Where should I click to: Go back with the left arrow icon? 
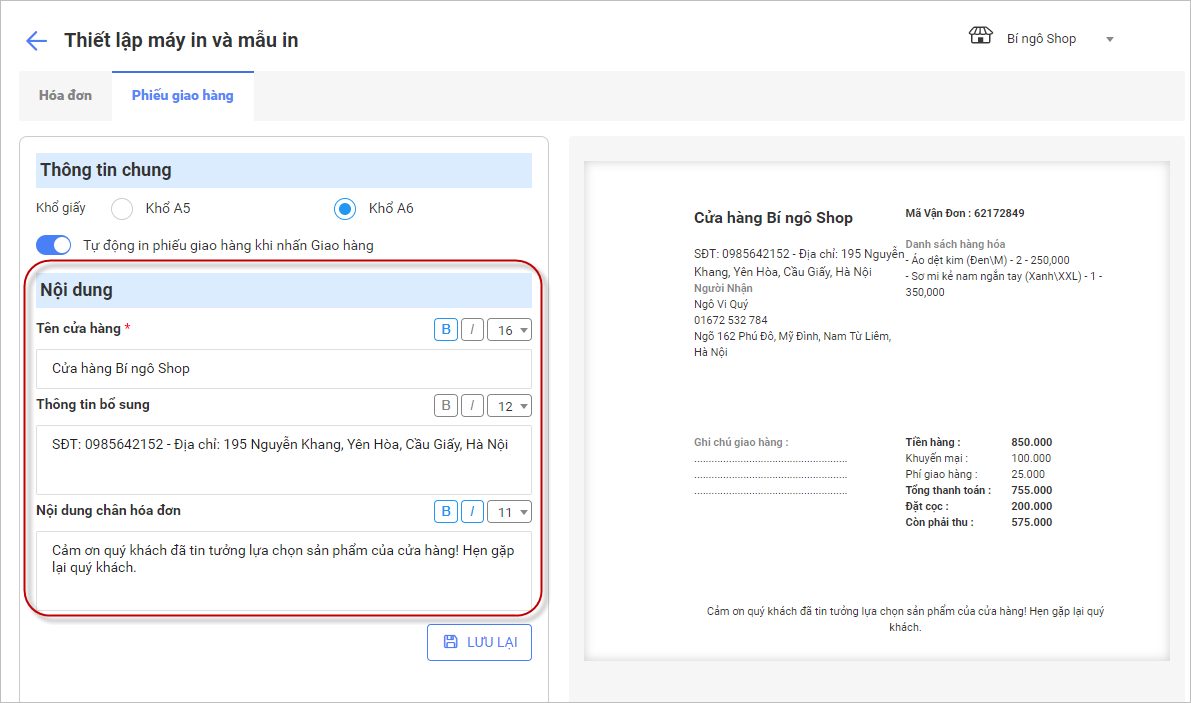coord(36,40)
